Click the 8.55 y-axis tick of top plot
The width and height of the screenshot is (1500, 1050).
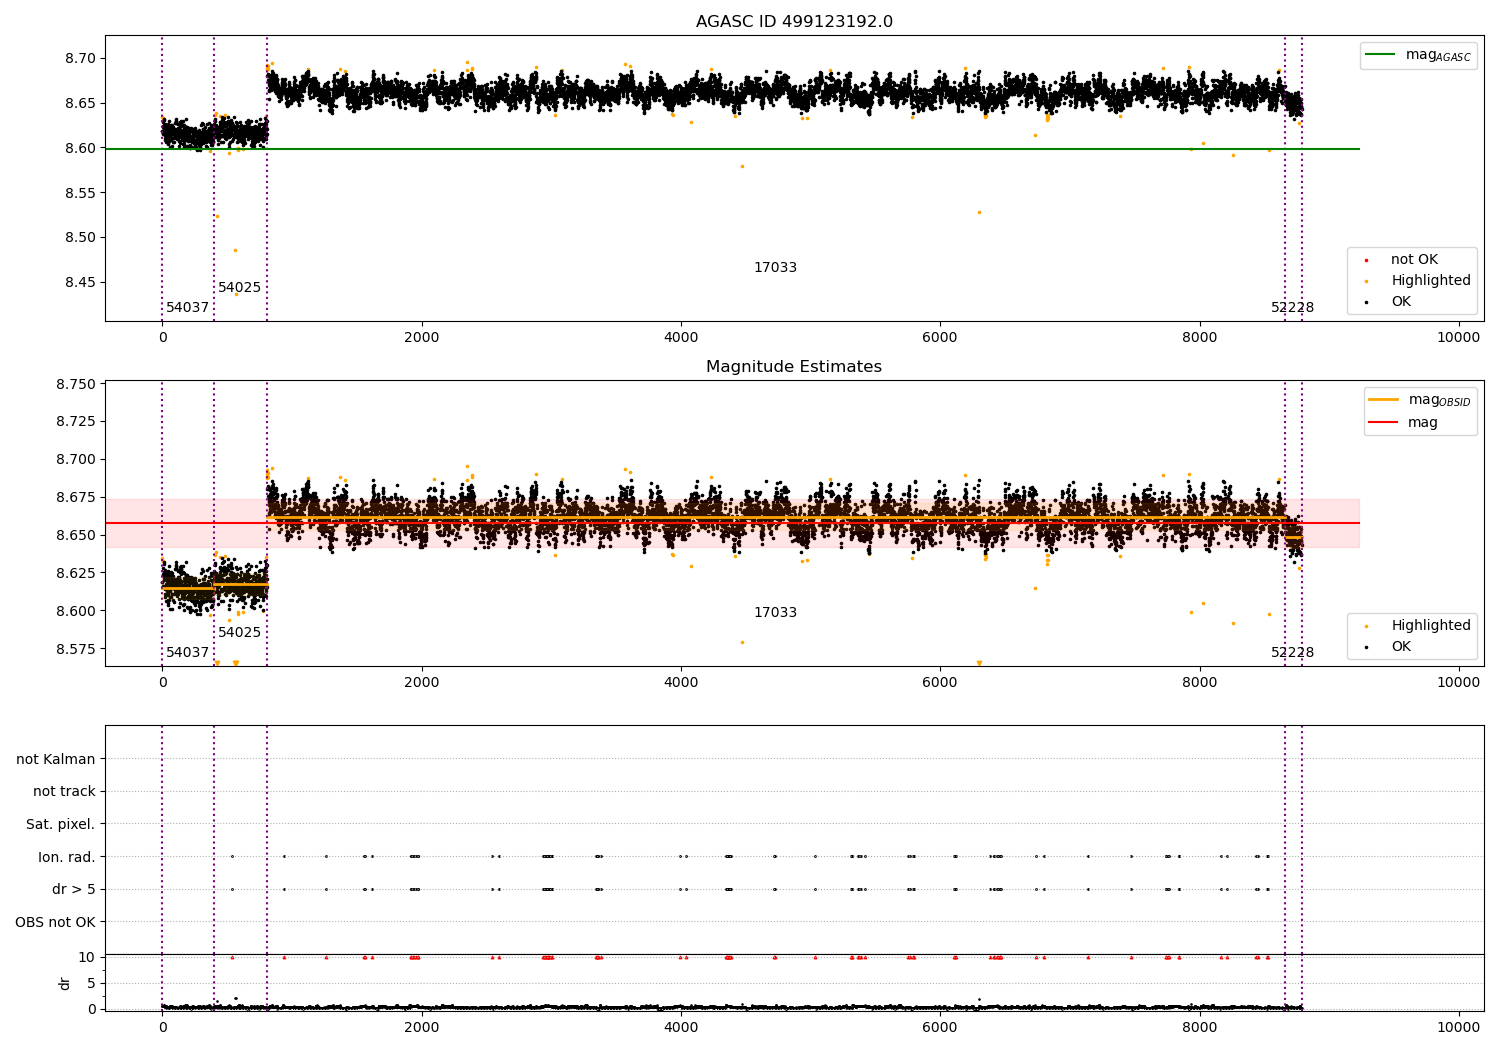pyautogui.click(x=80, y=193)
